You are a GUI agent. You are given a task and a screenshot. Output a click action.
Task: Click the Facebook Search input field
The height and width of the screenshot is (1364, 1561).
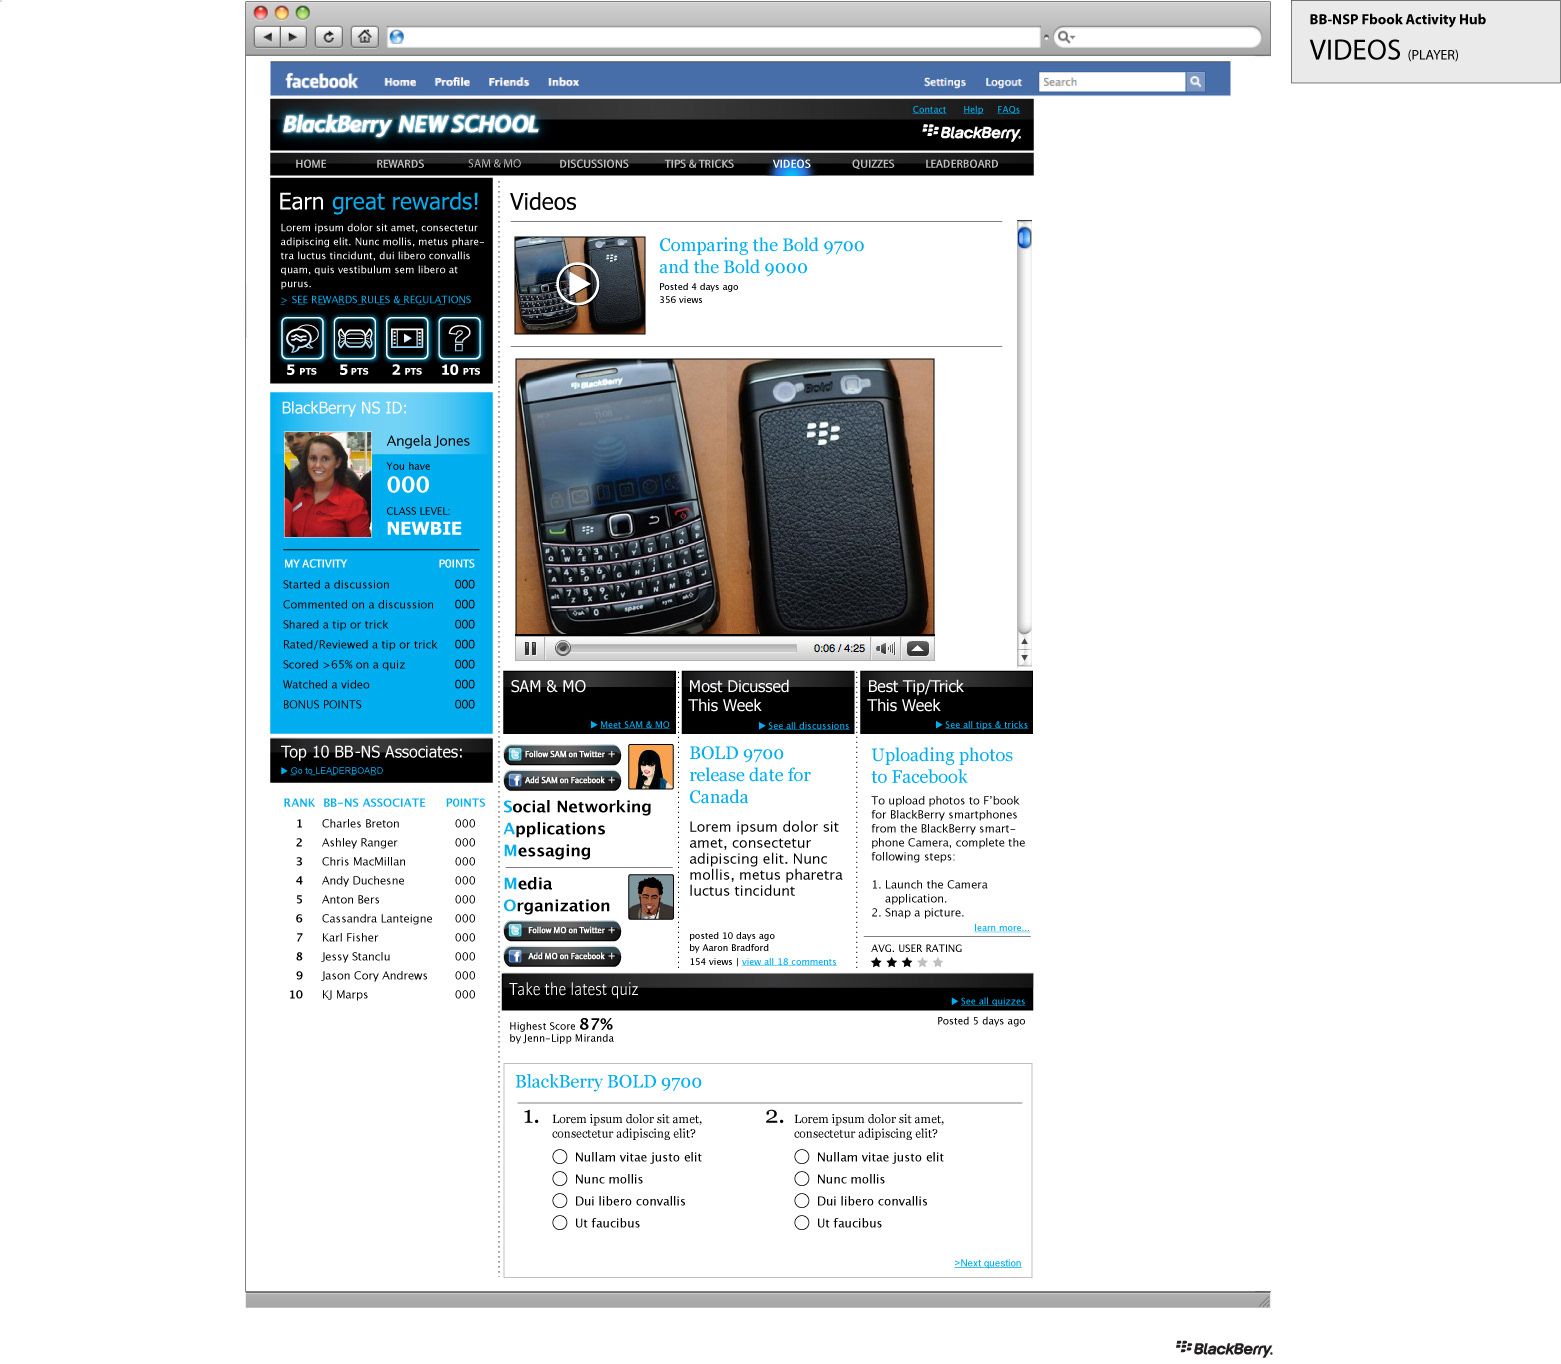1112,82
